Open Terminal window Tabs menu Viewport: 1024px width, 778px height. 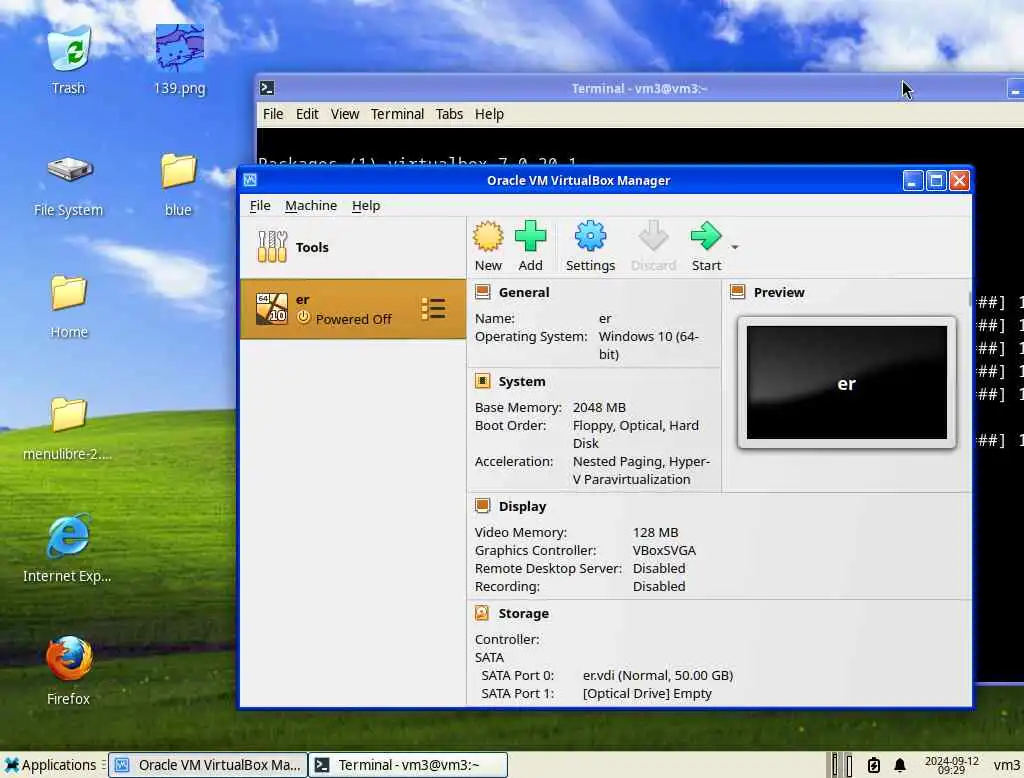click(449, 114)
